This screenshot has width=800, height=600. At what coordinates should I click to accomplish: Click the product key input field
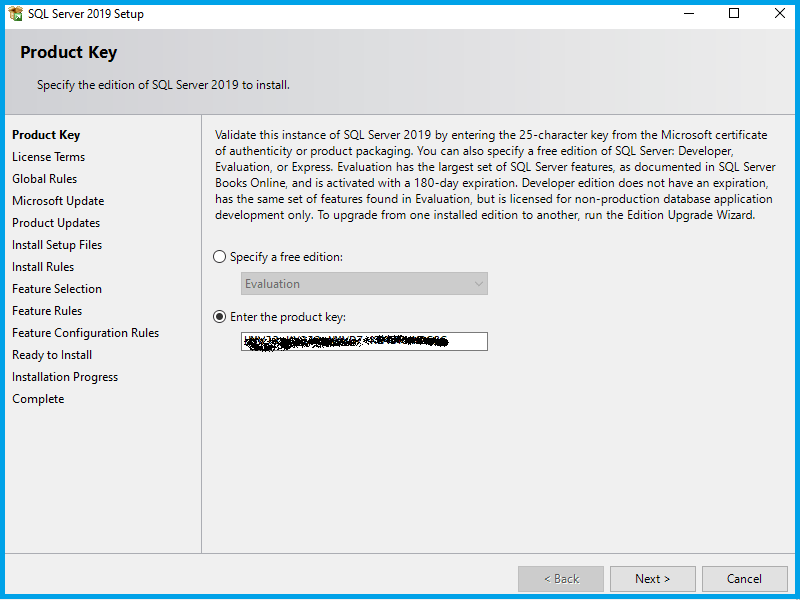point(364,342)
